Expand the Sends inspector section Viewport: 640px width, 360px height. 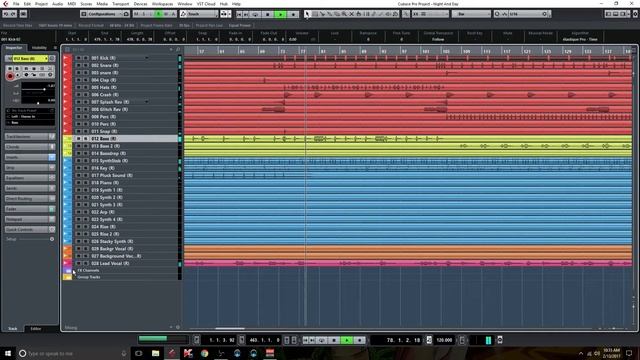pyautogui.click(x=30, y=188)
